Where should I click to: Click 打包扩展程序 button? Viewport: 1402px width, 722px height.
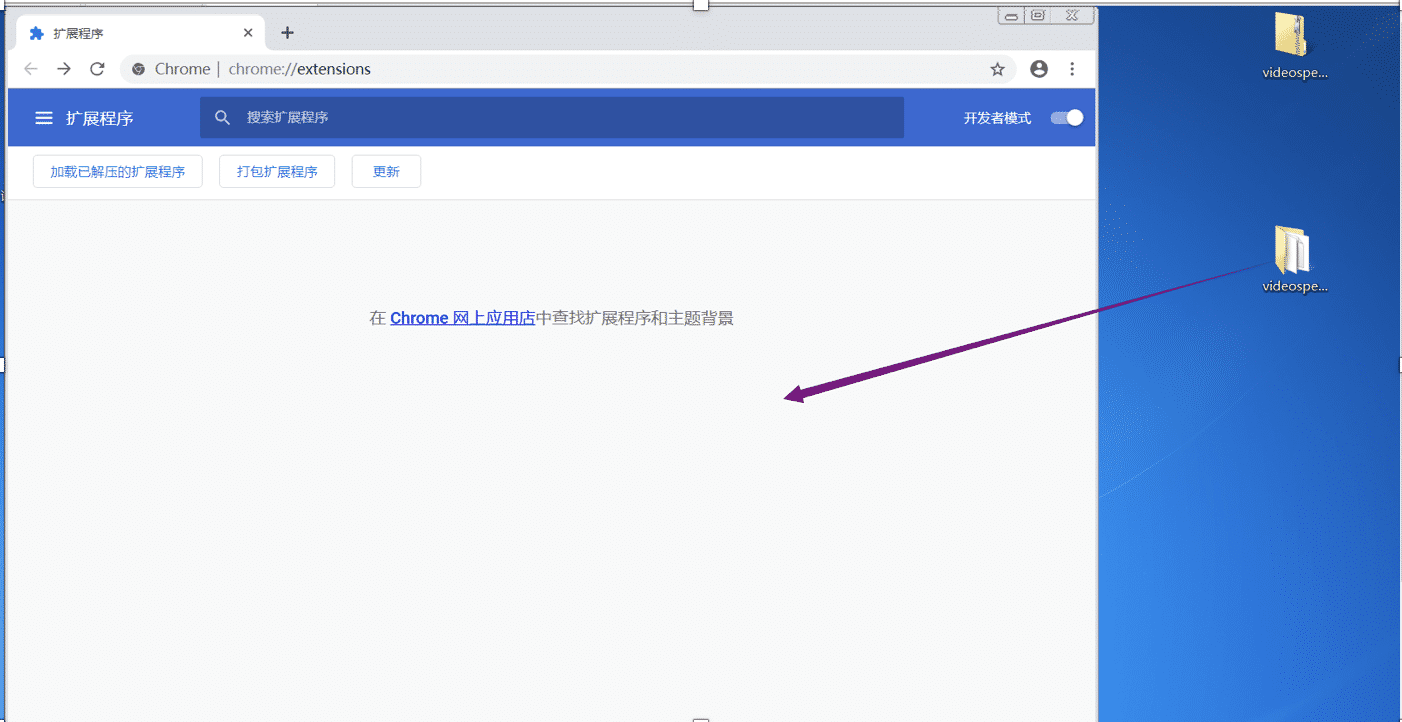tap(277, 171)
